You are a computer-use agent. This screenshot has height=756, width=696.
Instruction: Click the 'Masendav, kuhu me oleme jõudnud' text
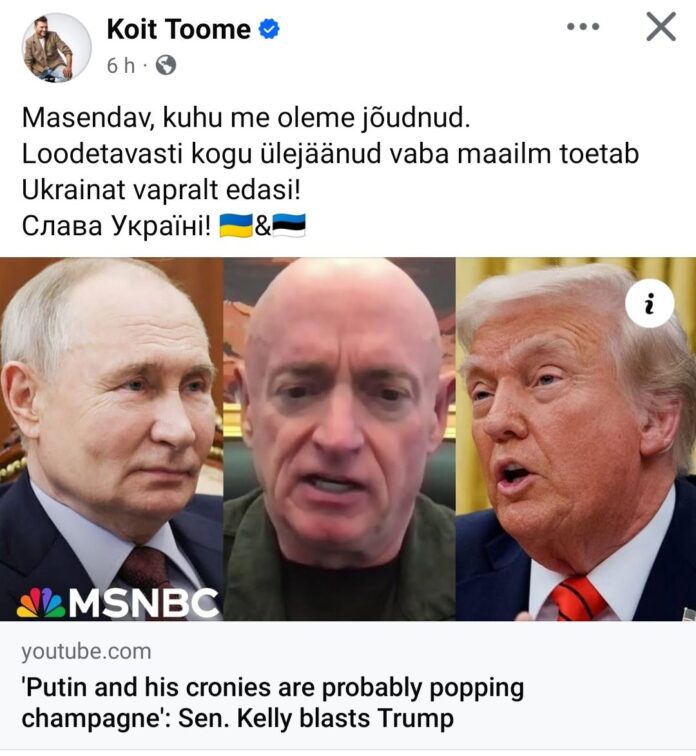tap(246, 118)
